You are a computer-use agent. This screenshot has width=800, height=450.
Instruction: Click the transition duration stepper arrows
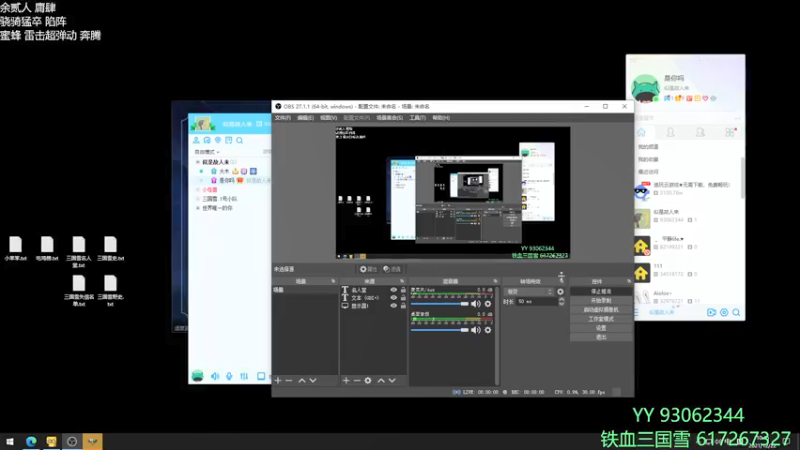tap(561, 302)
